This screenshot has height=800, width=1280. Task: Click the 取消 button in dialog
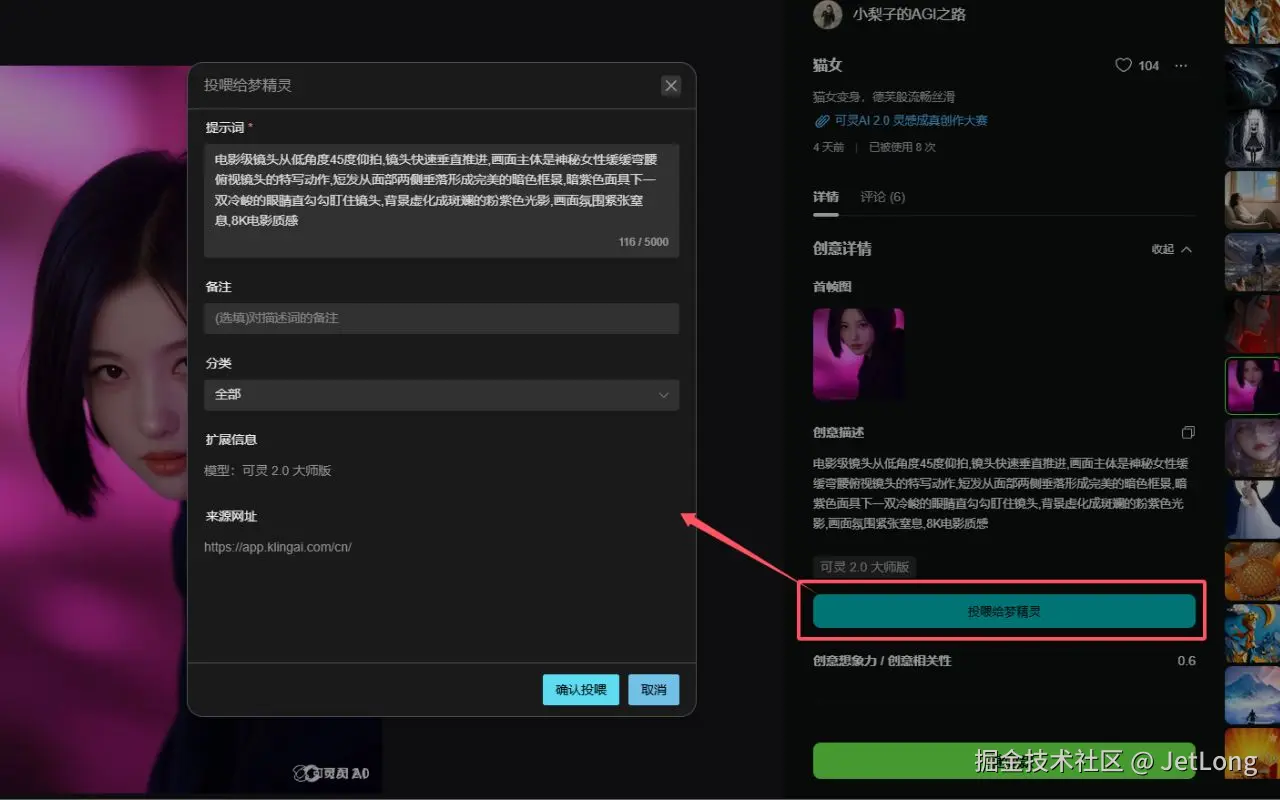click(654, 690)
